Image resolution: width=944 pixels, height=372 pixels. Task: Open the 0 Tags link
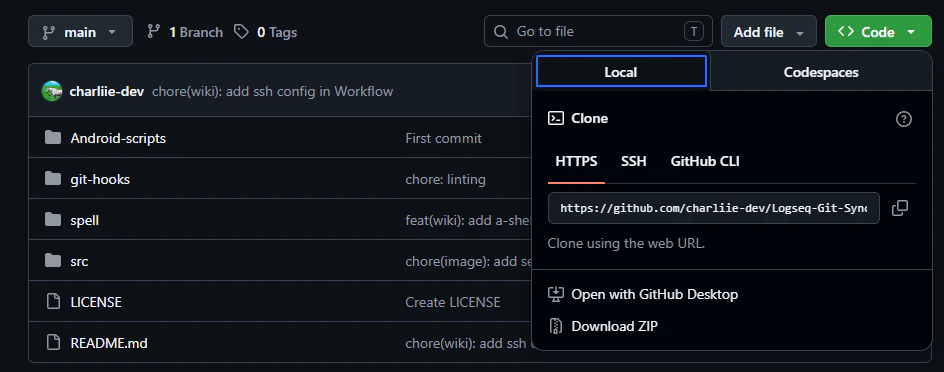[x=266, y=32]
